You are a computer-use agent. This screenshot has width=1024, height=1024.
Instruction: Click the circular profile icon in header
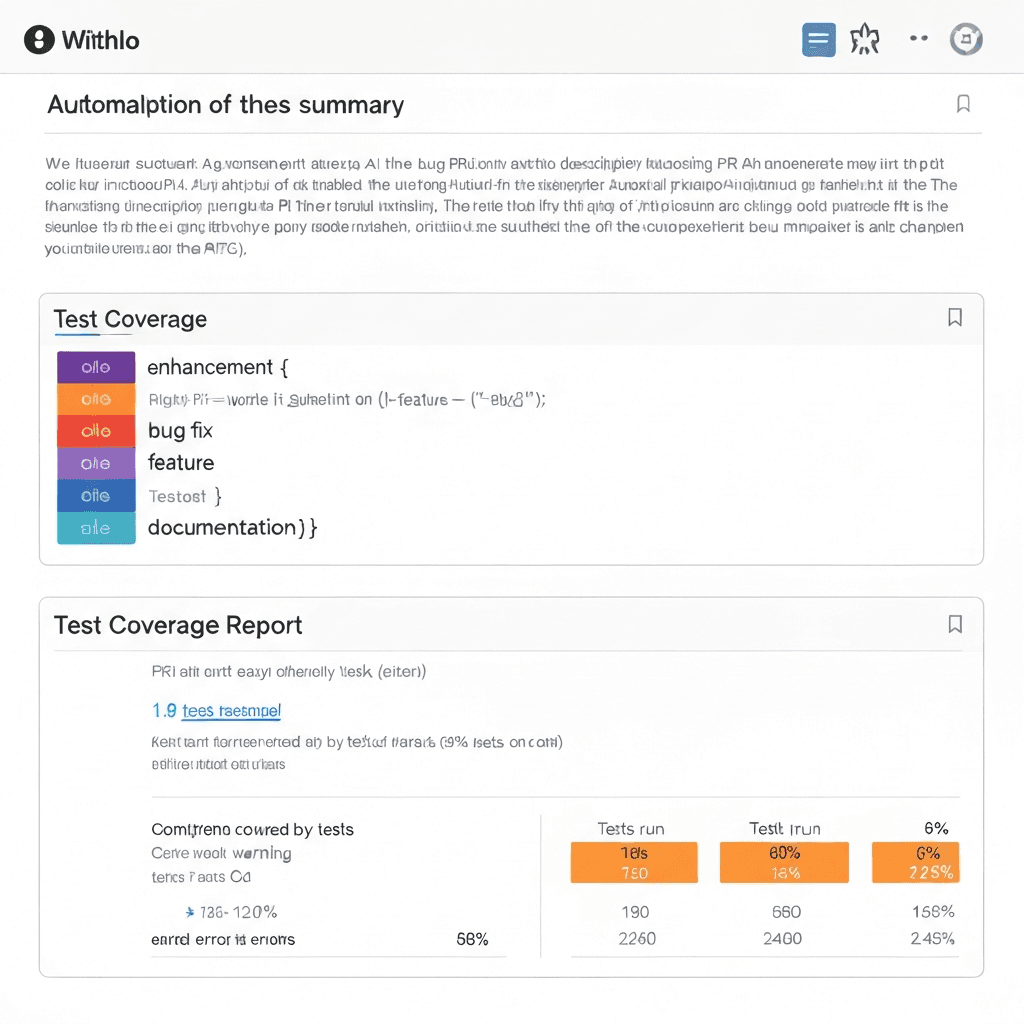(966, 39)
